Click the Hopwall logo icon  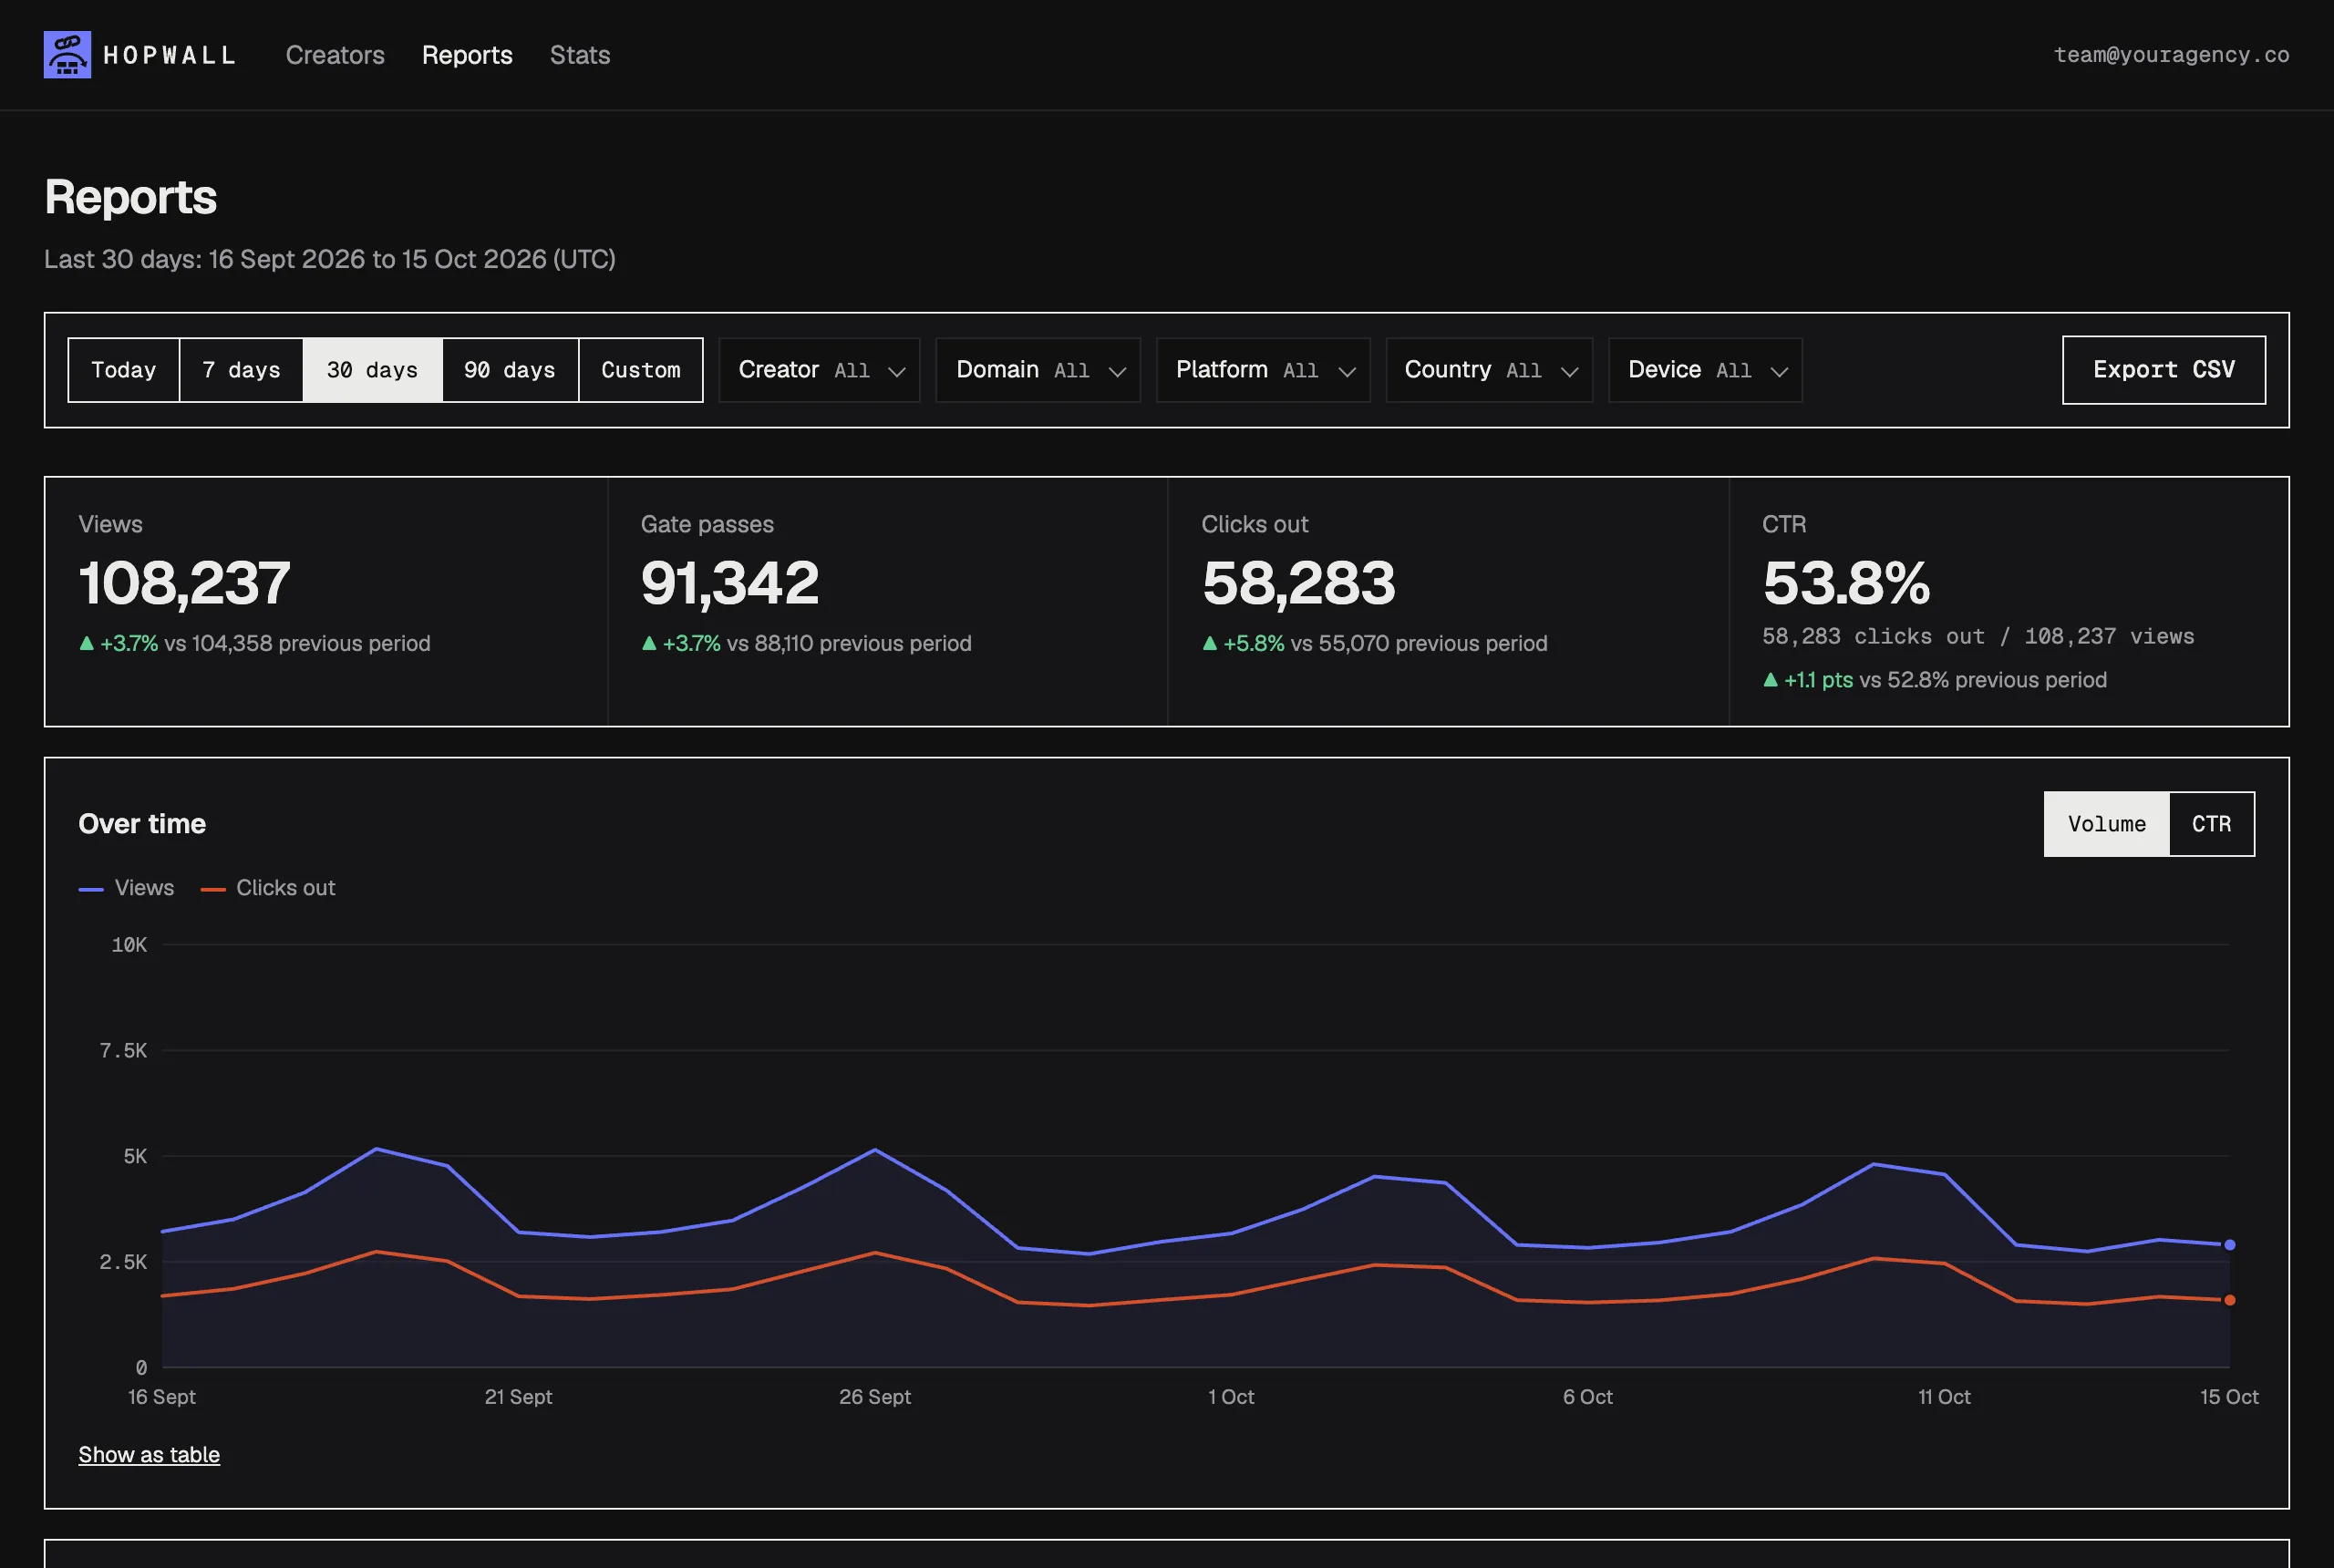click(67, 55)
